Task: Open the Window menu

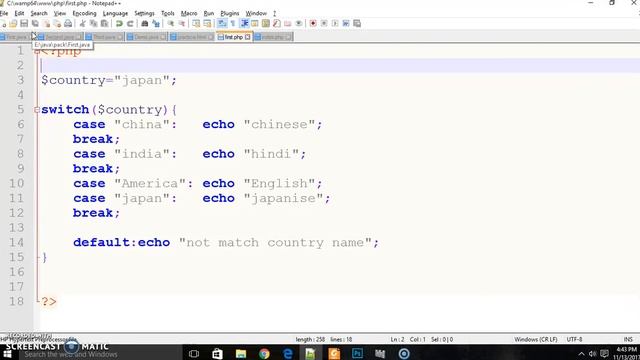Action: [256, 13]
